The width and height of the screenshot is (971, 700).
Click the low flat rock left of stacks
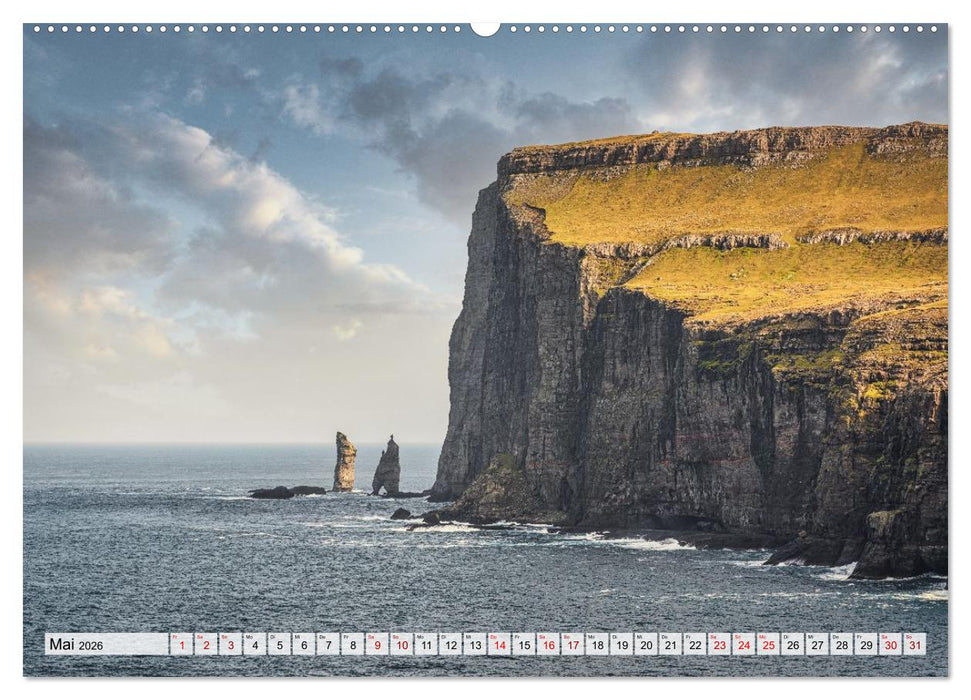[275, 492]
